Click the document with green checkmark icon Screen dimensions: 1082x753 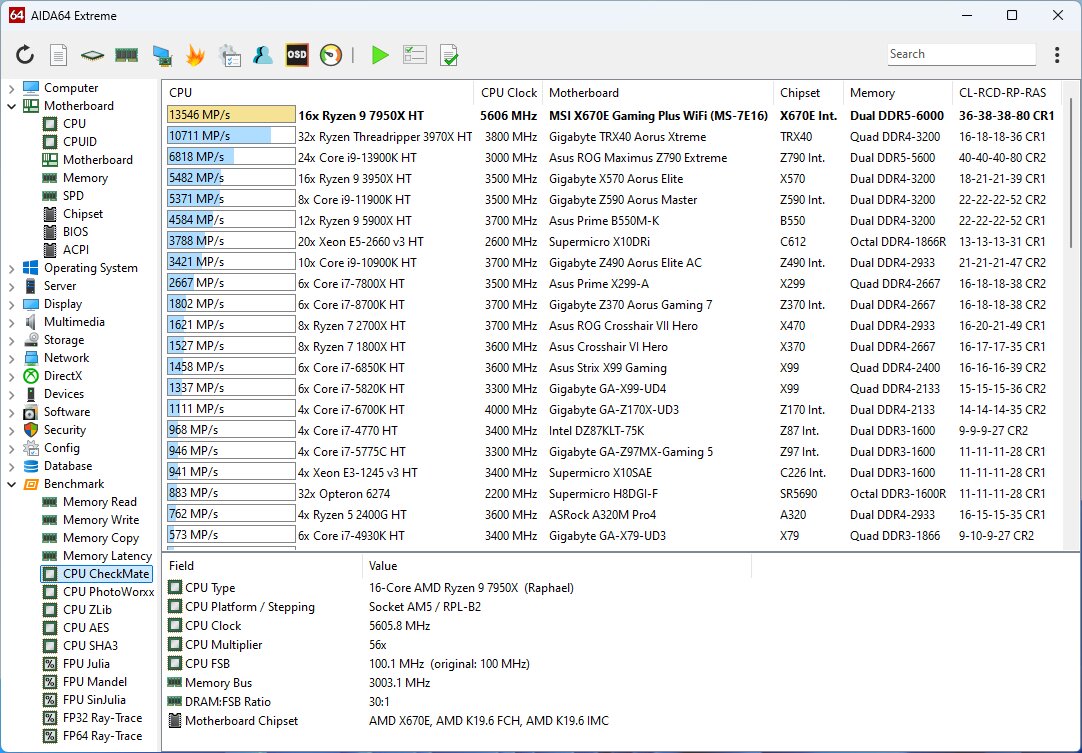(449, 55)
